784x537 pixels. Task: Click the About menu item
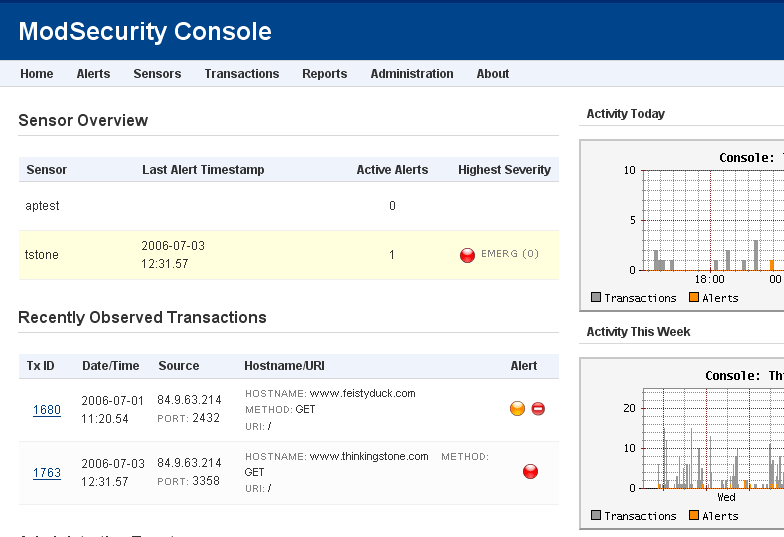coord(493,74)
